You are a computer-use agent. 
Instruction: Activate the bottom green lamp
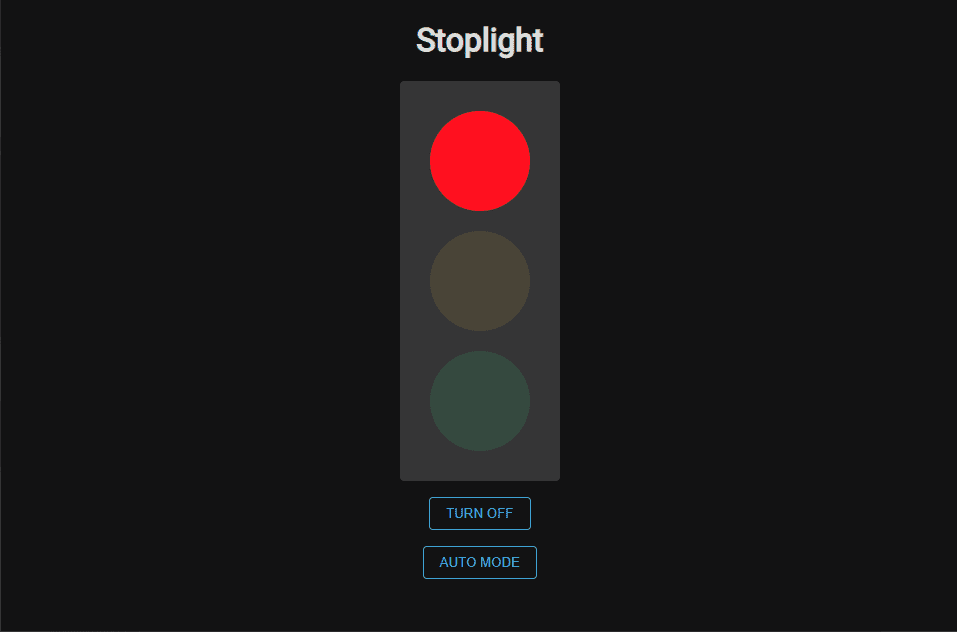point(480,401)
